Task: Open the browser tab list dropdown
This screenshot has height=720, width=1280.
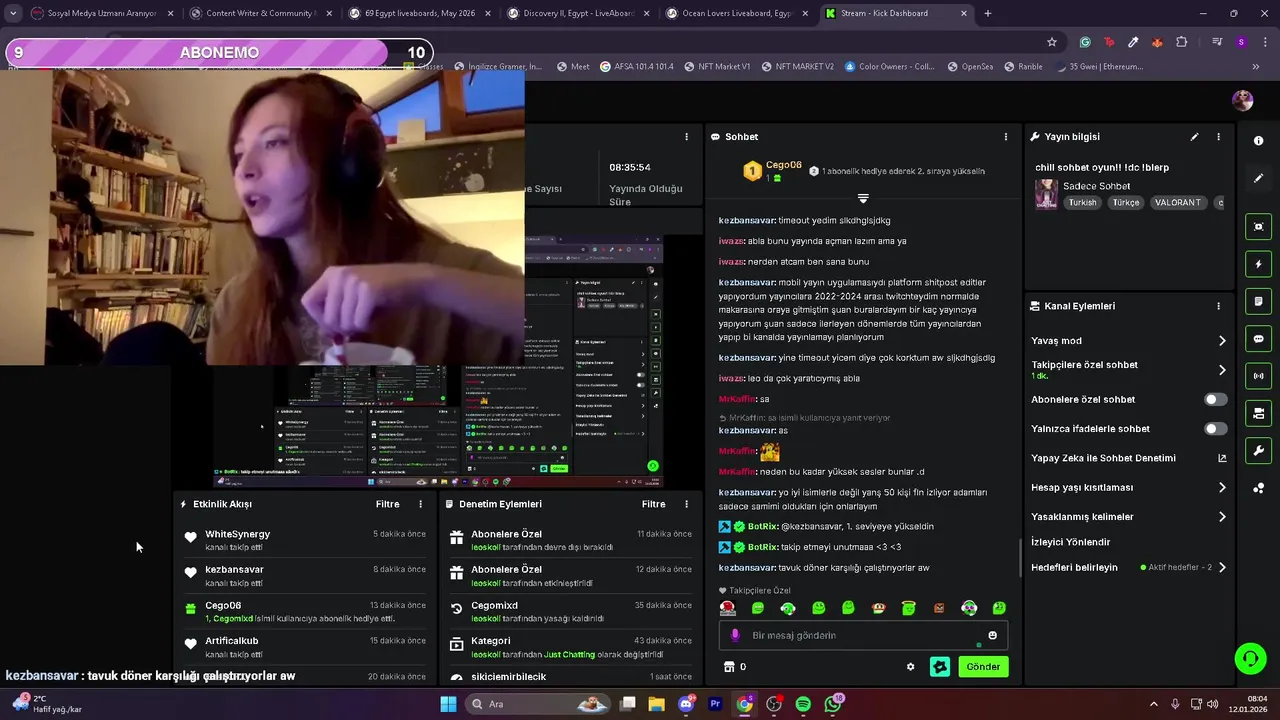Action: pos(13,13)
